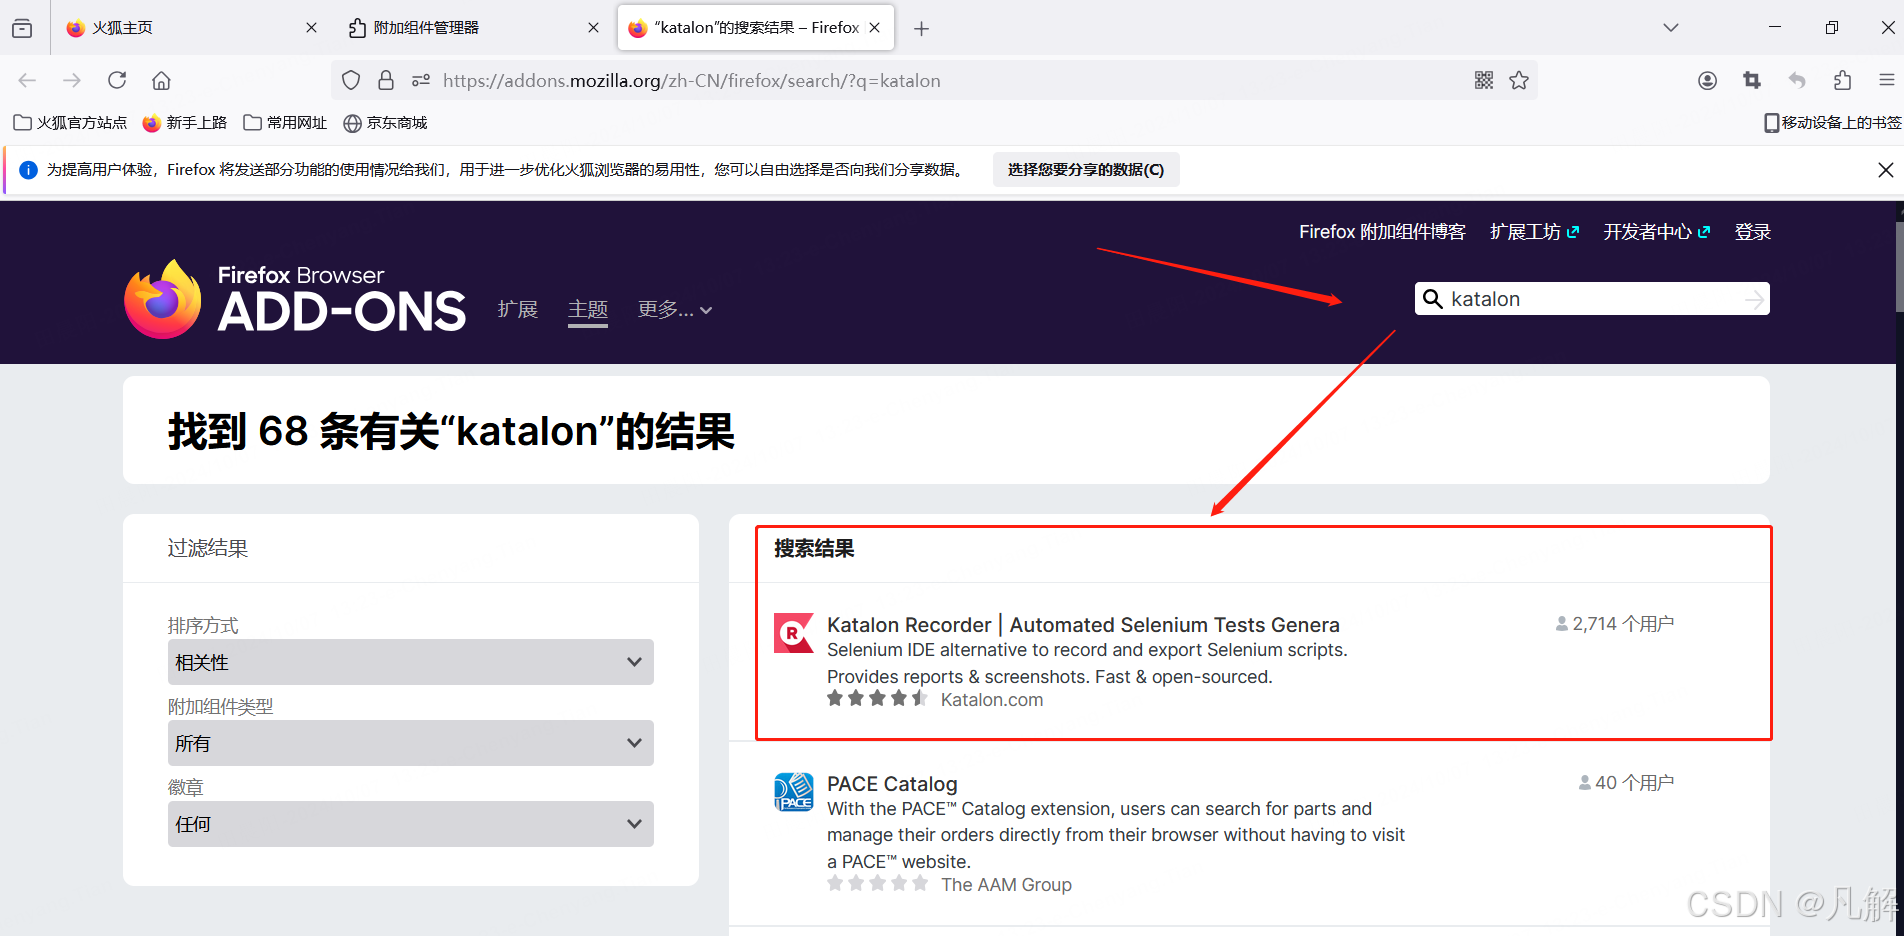The height and width of the screenshot is (936, 1904).
Task: Click the tracking protection shield icon
Action: click(x=350, y=80)
